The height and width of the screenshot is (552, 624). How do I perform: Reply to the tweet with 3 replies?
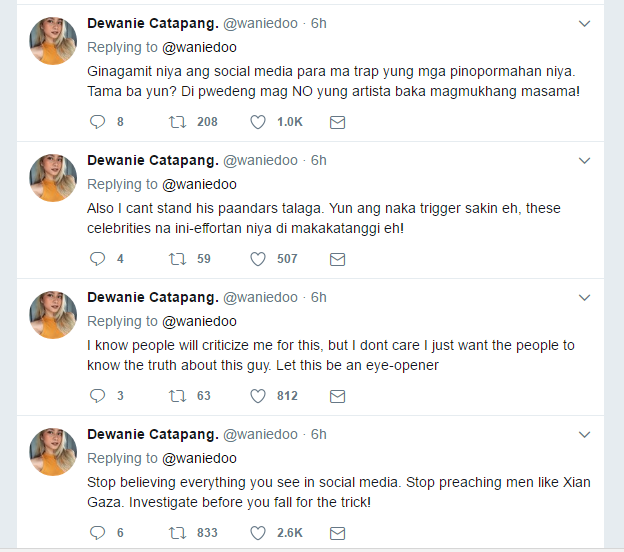pos(97,395)
